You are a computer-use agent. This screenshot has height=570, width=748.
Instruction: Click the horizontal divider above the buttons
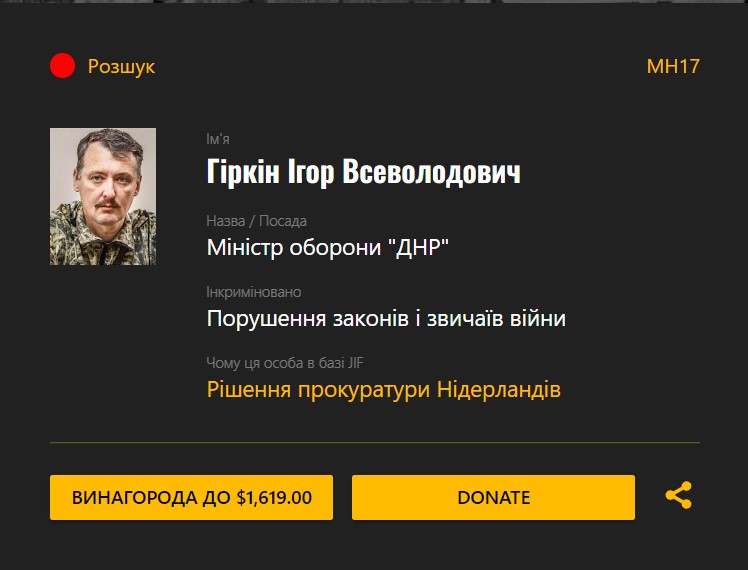tap(374, 443)
